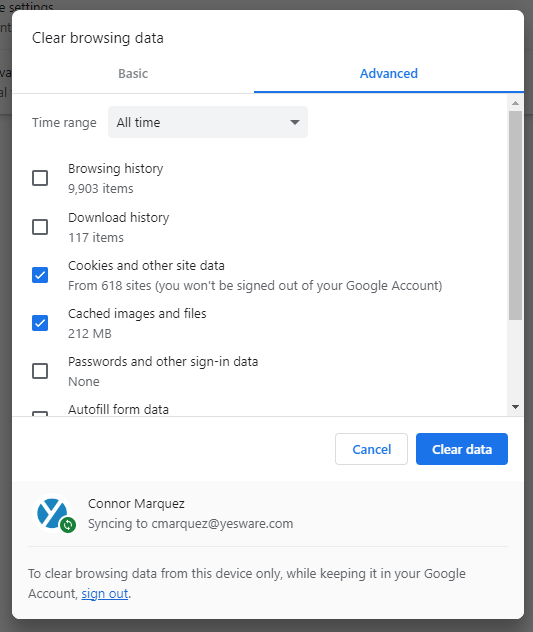533x632 pixels.
Task: Uncheck Cached images and files
Action: [40, 323]
